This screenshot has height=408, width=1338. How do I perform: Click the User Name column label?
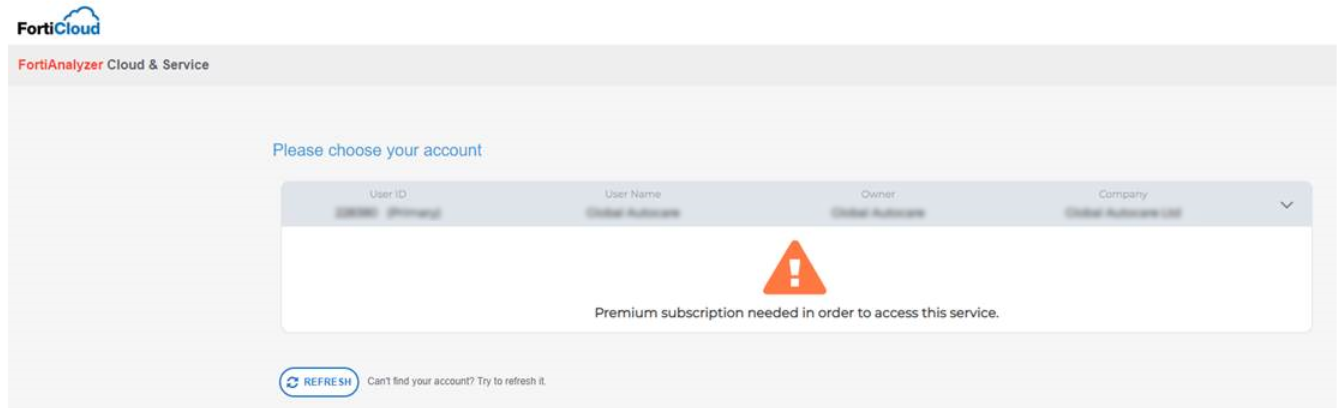(x=633, y=194)
